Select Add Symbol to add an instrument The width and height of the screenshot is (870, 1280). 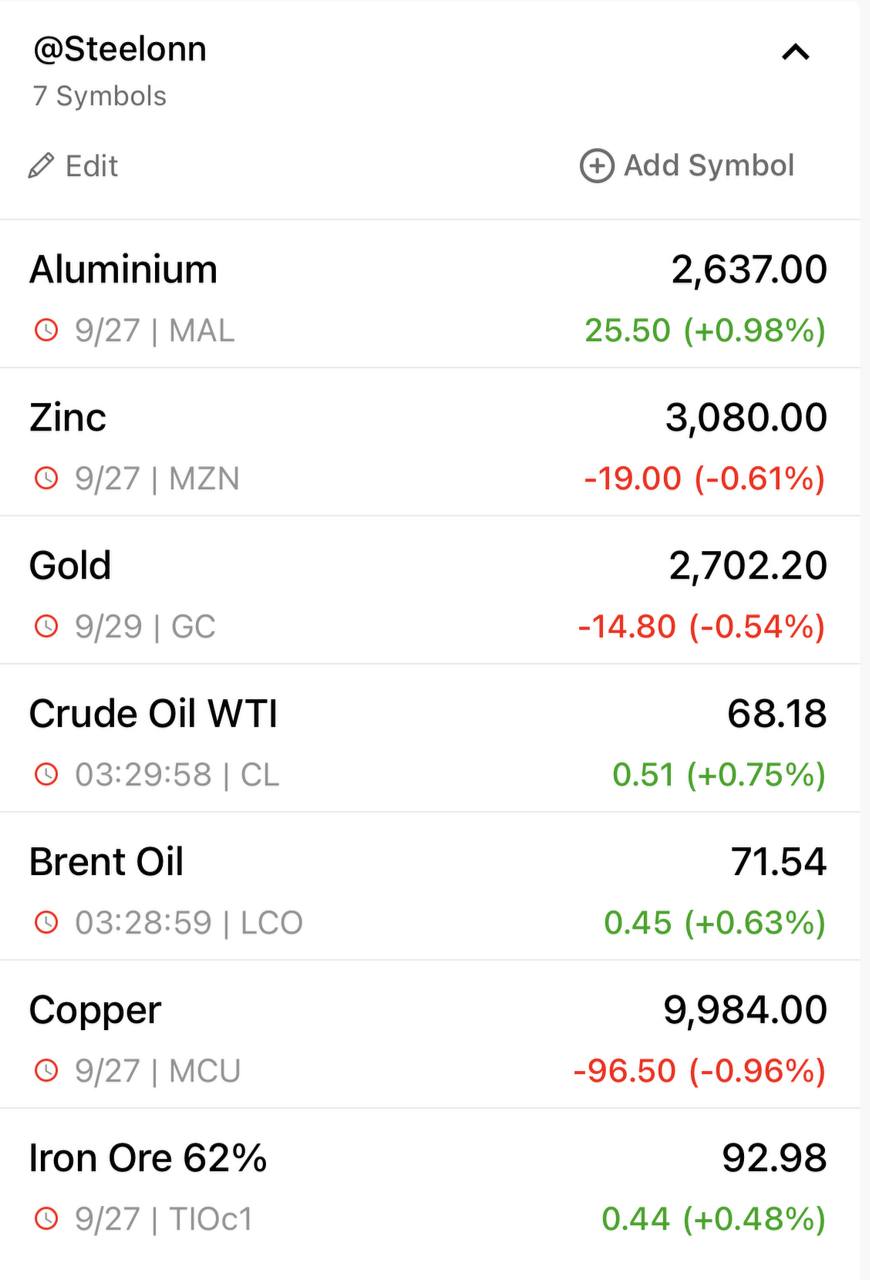[x=687, y=165]
